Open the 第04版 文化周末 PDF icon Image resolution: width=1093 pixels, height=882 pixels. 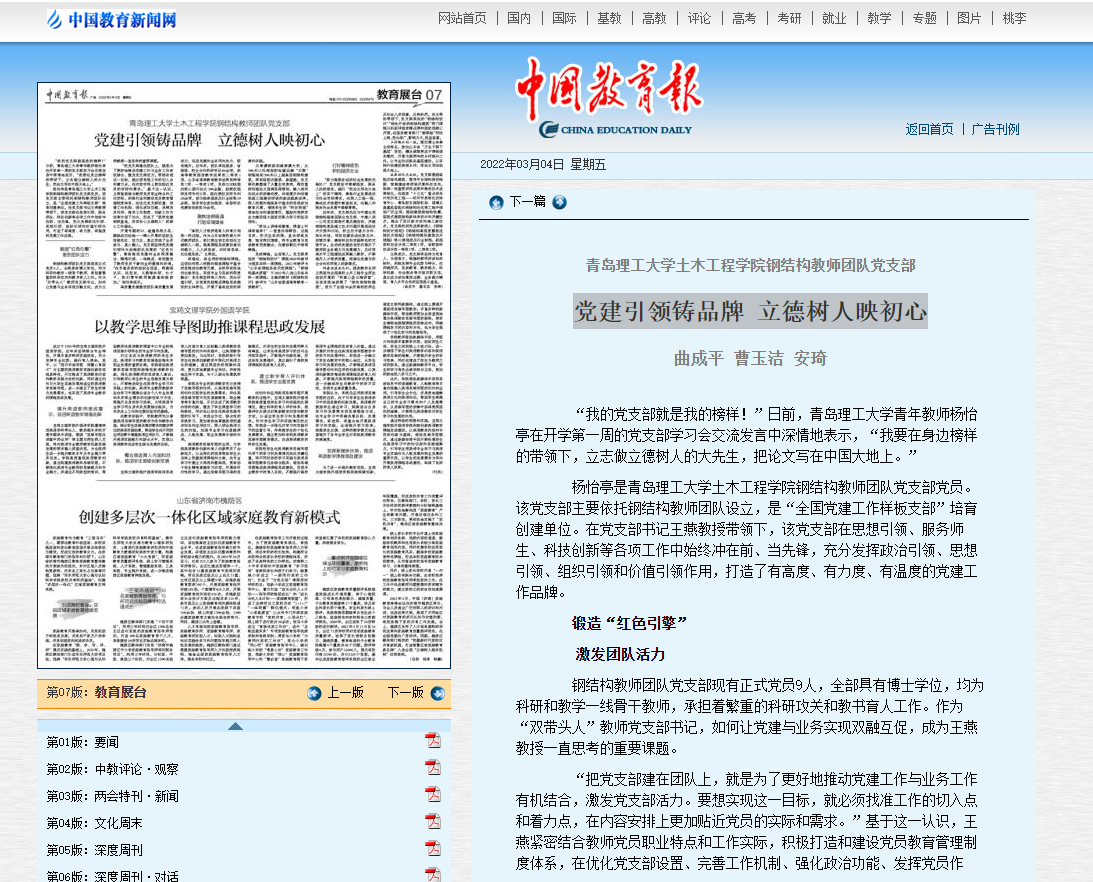(432, 822)
